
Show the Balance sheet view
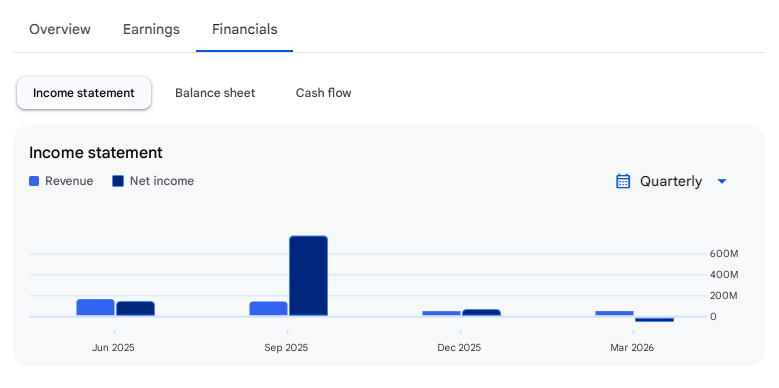[x=215, y=93]
